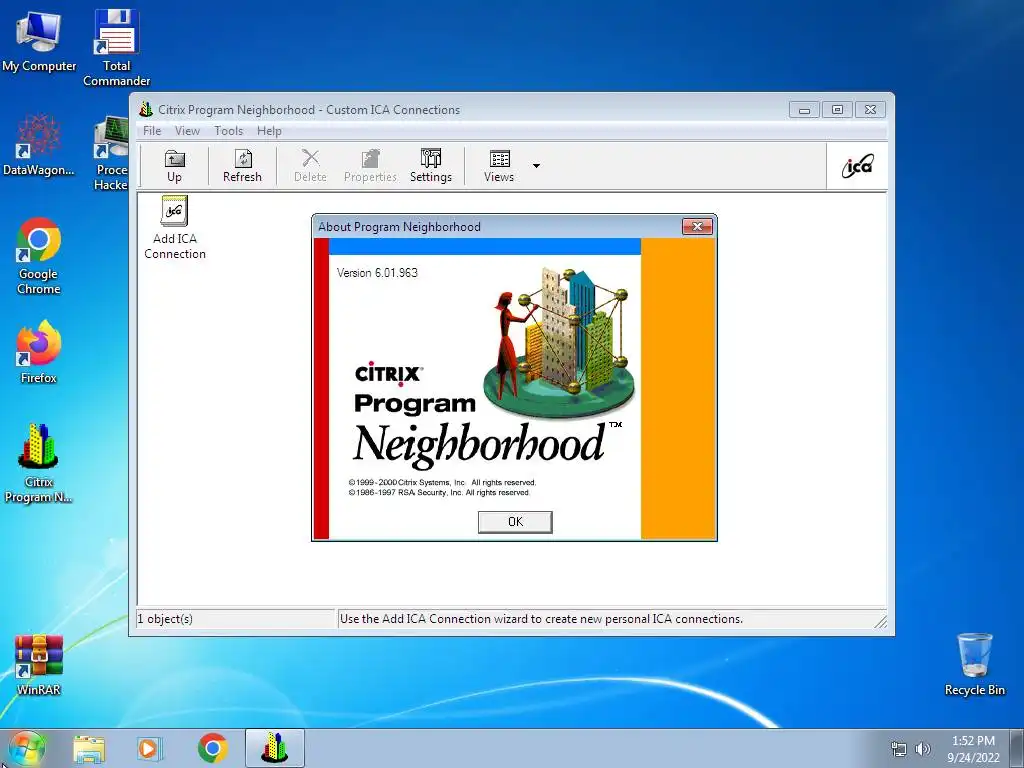Click the RSA Security copyright line
The image size is (1024, 768).
click(x=439, y=492)
